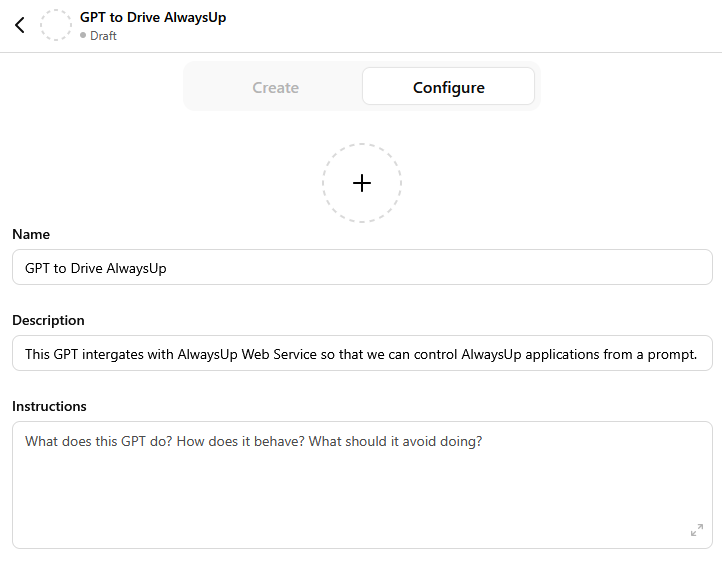Screen dimensions: 722x565
Task: Switch to the Create tab
Action: (275, 87)
